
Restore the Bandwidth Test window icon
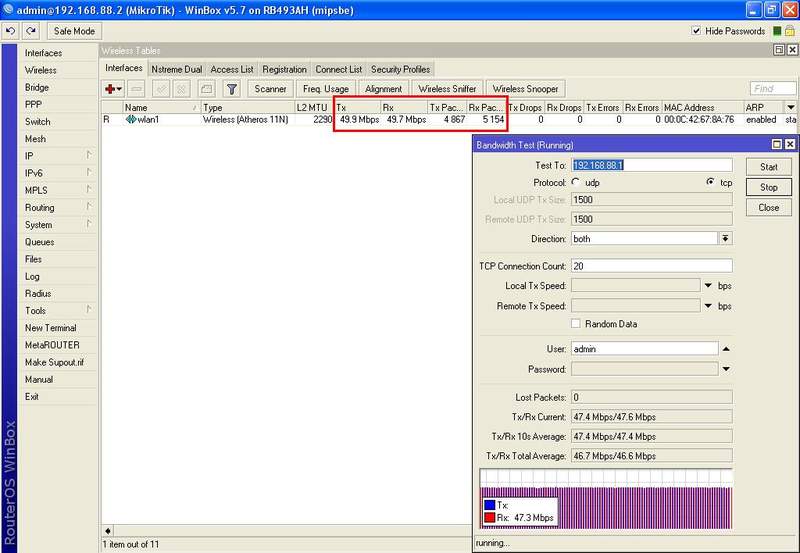pos(777,144)
